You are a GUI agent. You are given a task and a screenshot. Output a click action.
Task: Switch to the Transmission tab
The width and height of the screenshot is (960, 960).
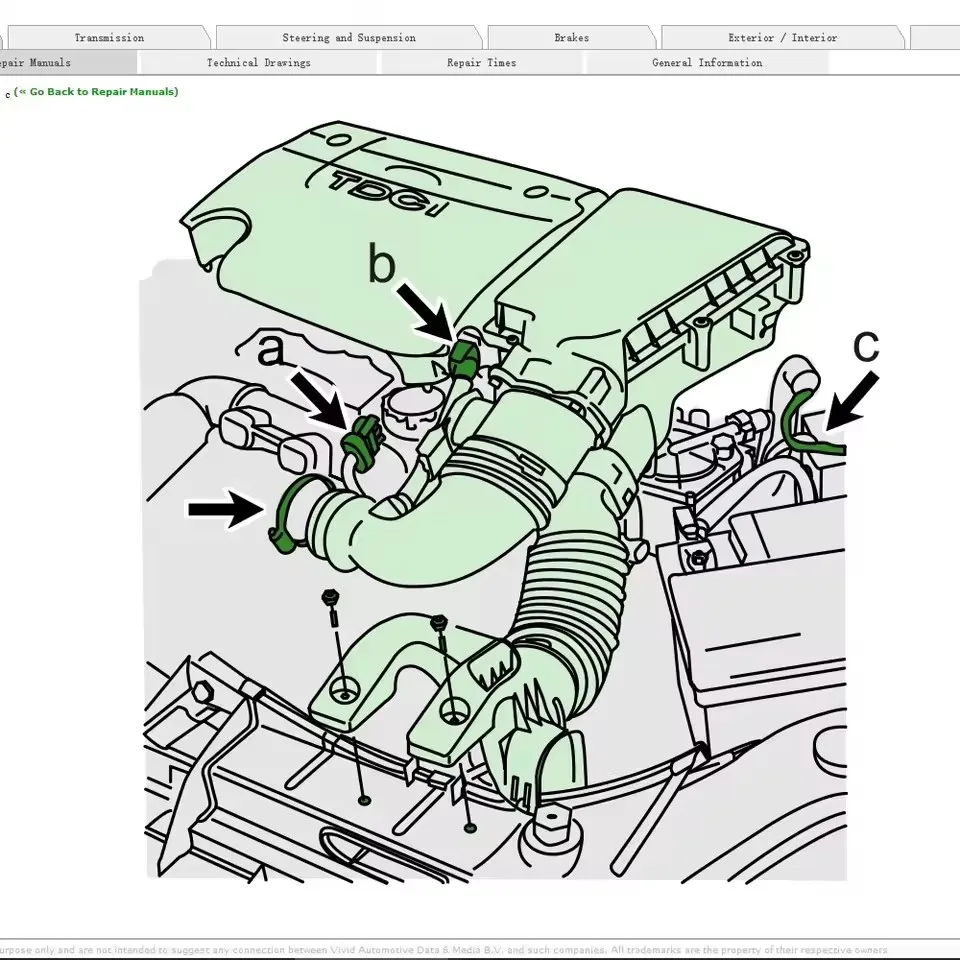point(109,37)
